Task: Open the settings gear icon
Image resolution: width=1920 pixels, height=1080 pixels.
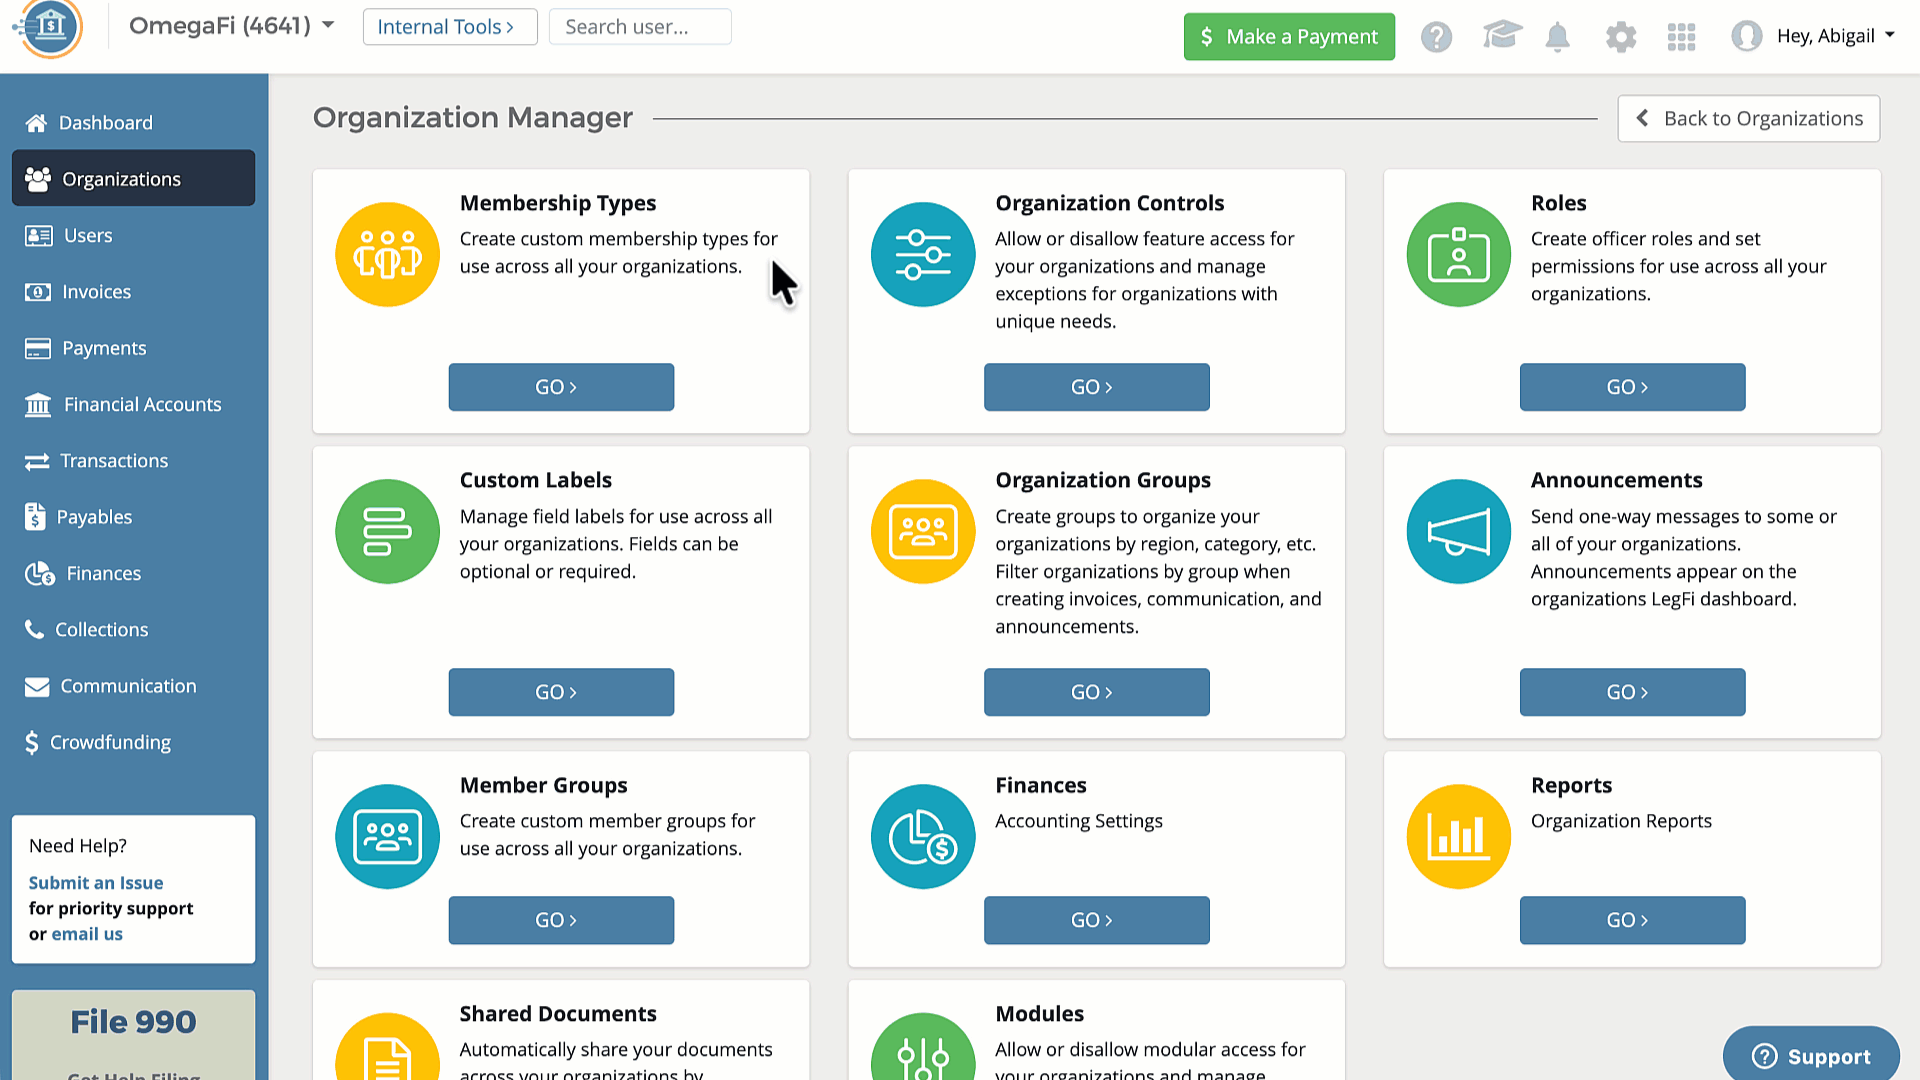Action: 1620,37
